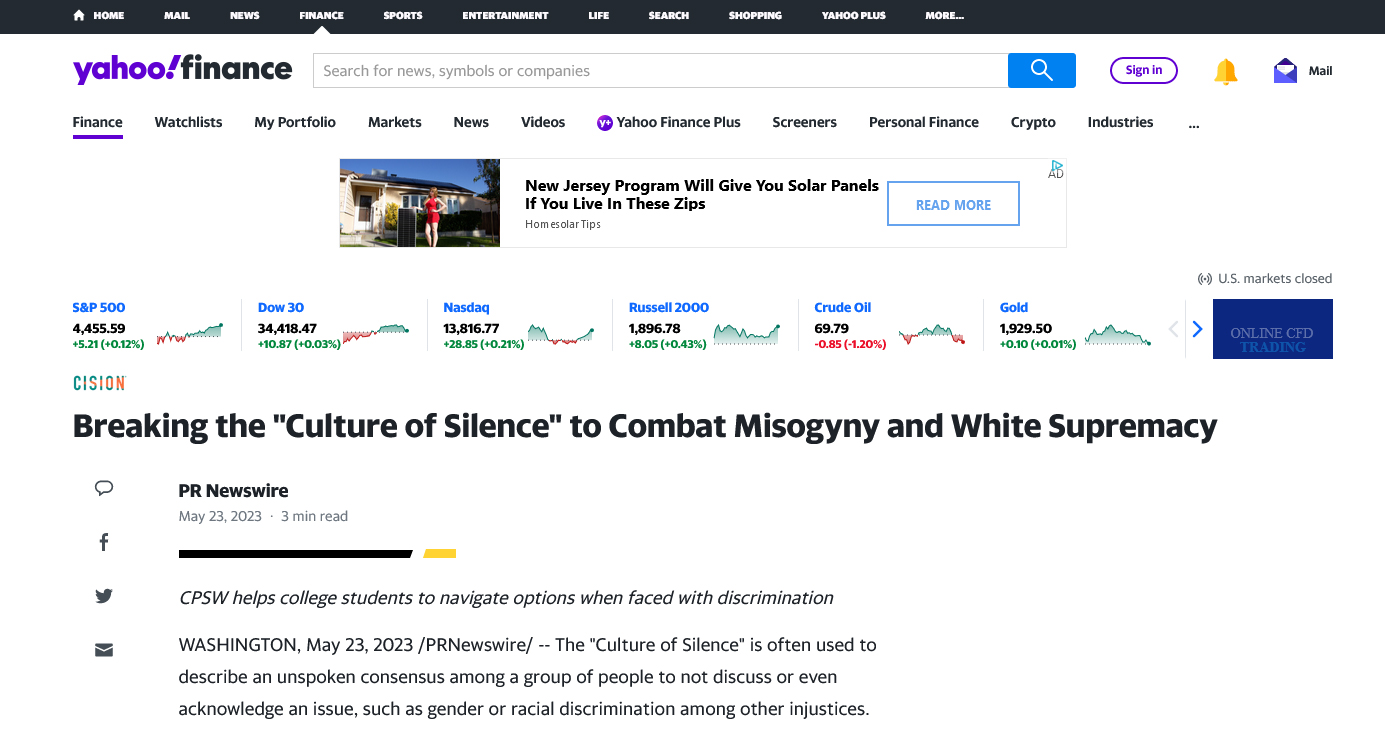Click the Online CFD Trading ad
1385x744 pixels.
point(1272,329)
